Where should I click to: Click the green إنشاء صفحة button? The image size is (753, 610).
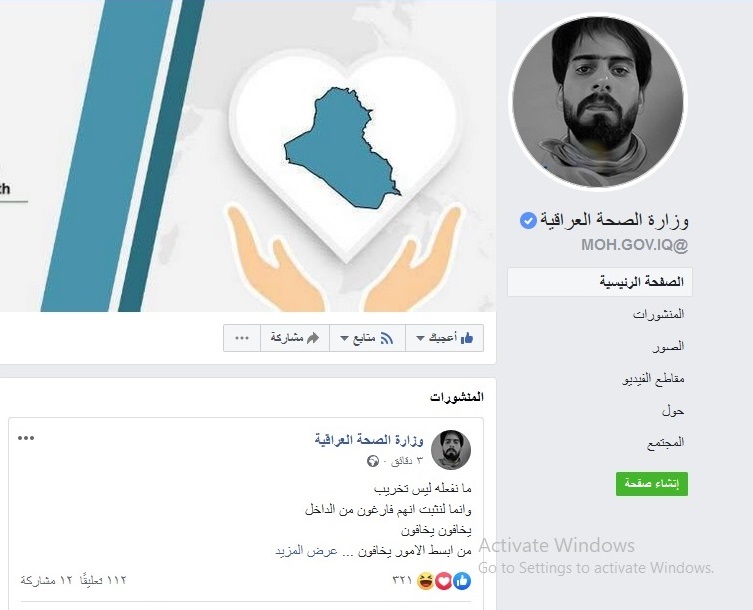(x=652, y=484)
